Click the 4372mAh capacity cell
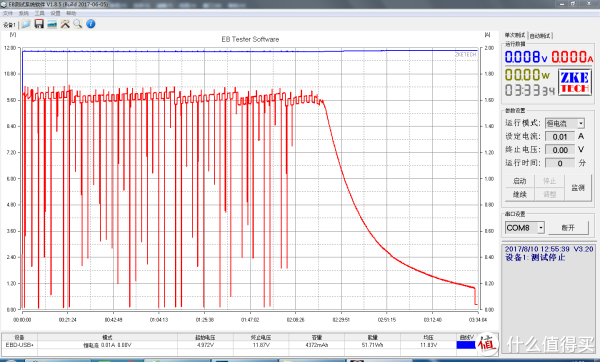 pyautogui.click(x=316, y=345)
